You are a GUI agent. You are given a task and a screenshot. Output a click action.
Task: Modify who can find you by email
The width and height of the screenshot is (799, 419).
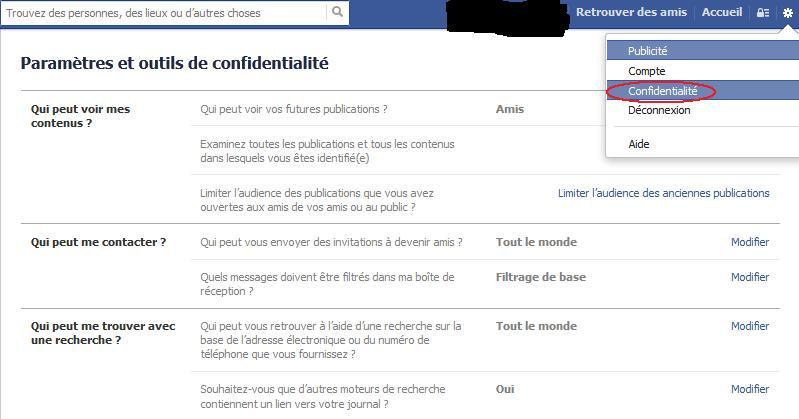pyautogui.click(x=750, y=326)
